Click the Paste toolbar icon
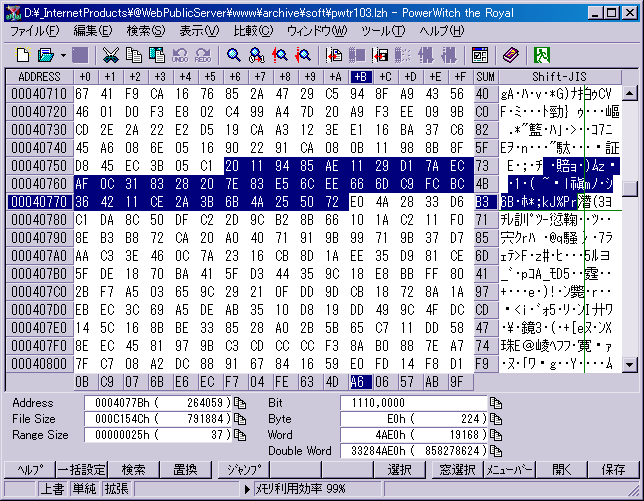The image size is (644, 501). click(157, 55)
